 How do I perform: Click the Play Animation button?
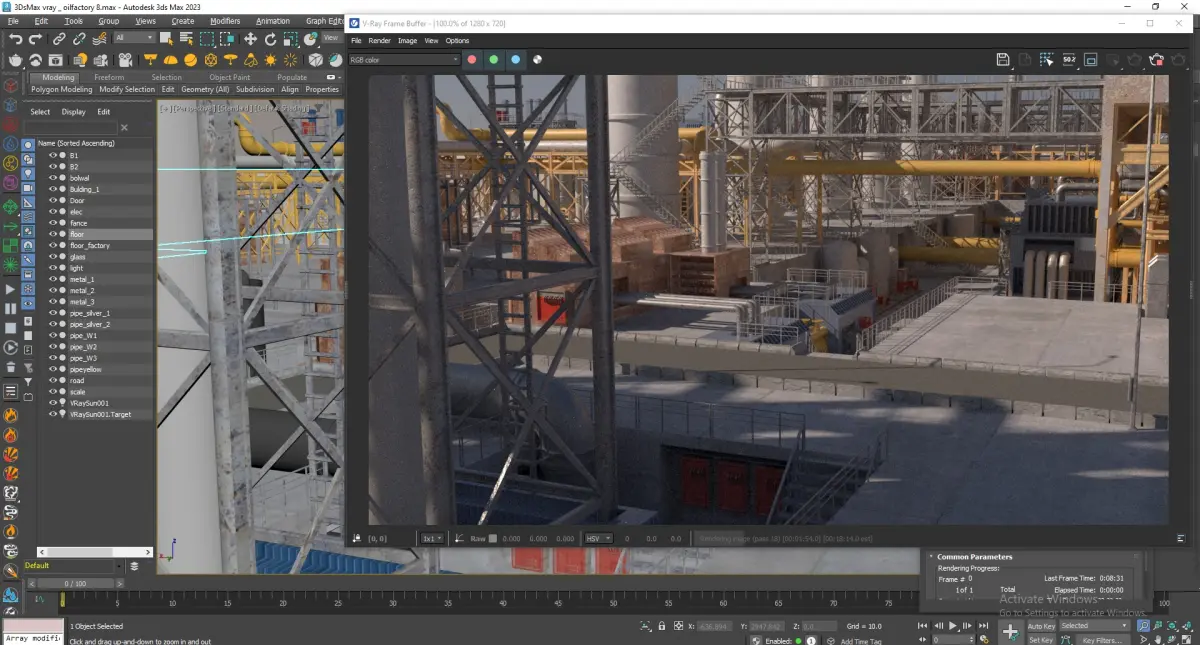pyautogui.click(x=953, y=626)
